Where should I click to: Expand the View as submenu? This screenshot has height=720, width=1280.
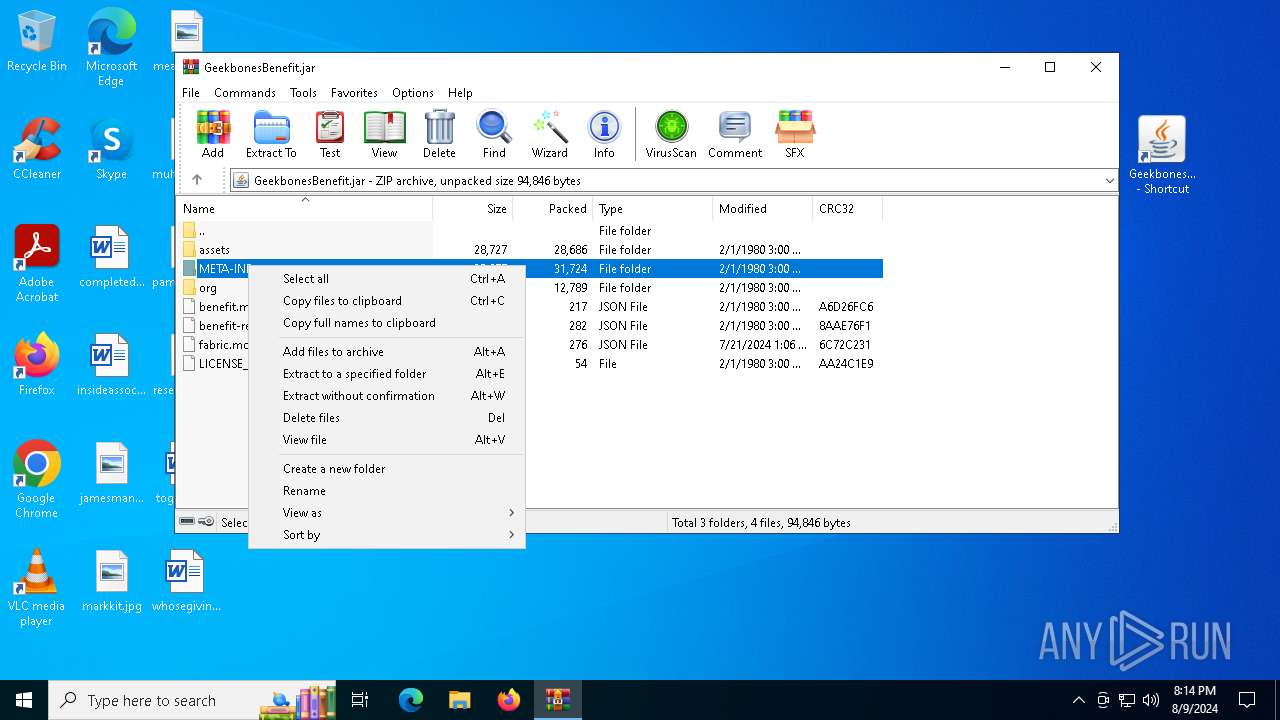[x=387, y=513]
